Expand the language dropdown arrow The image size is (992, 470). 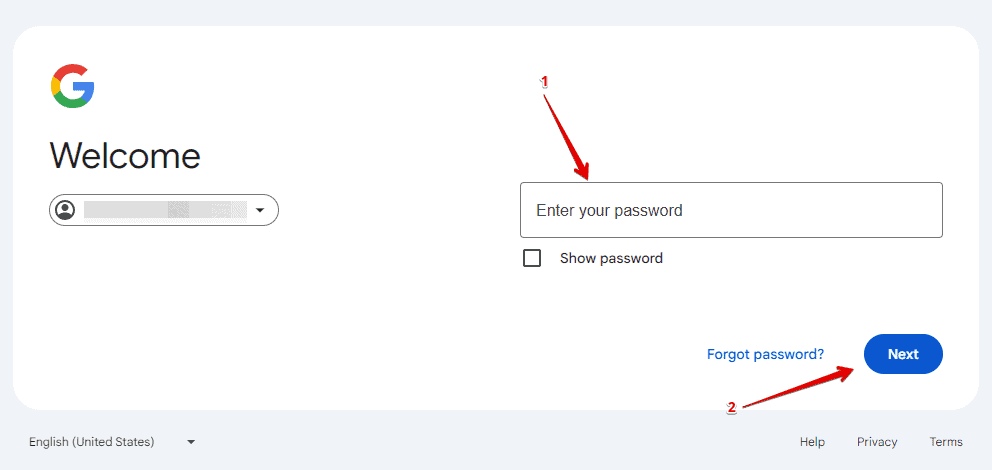(191, 442)
